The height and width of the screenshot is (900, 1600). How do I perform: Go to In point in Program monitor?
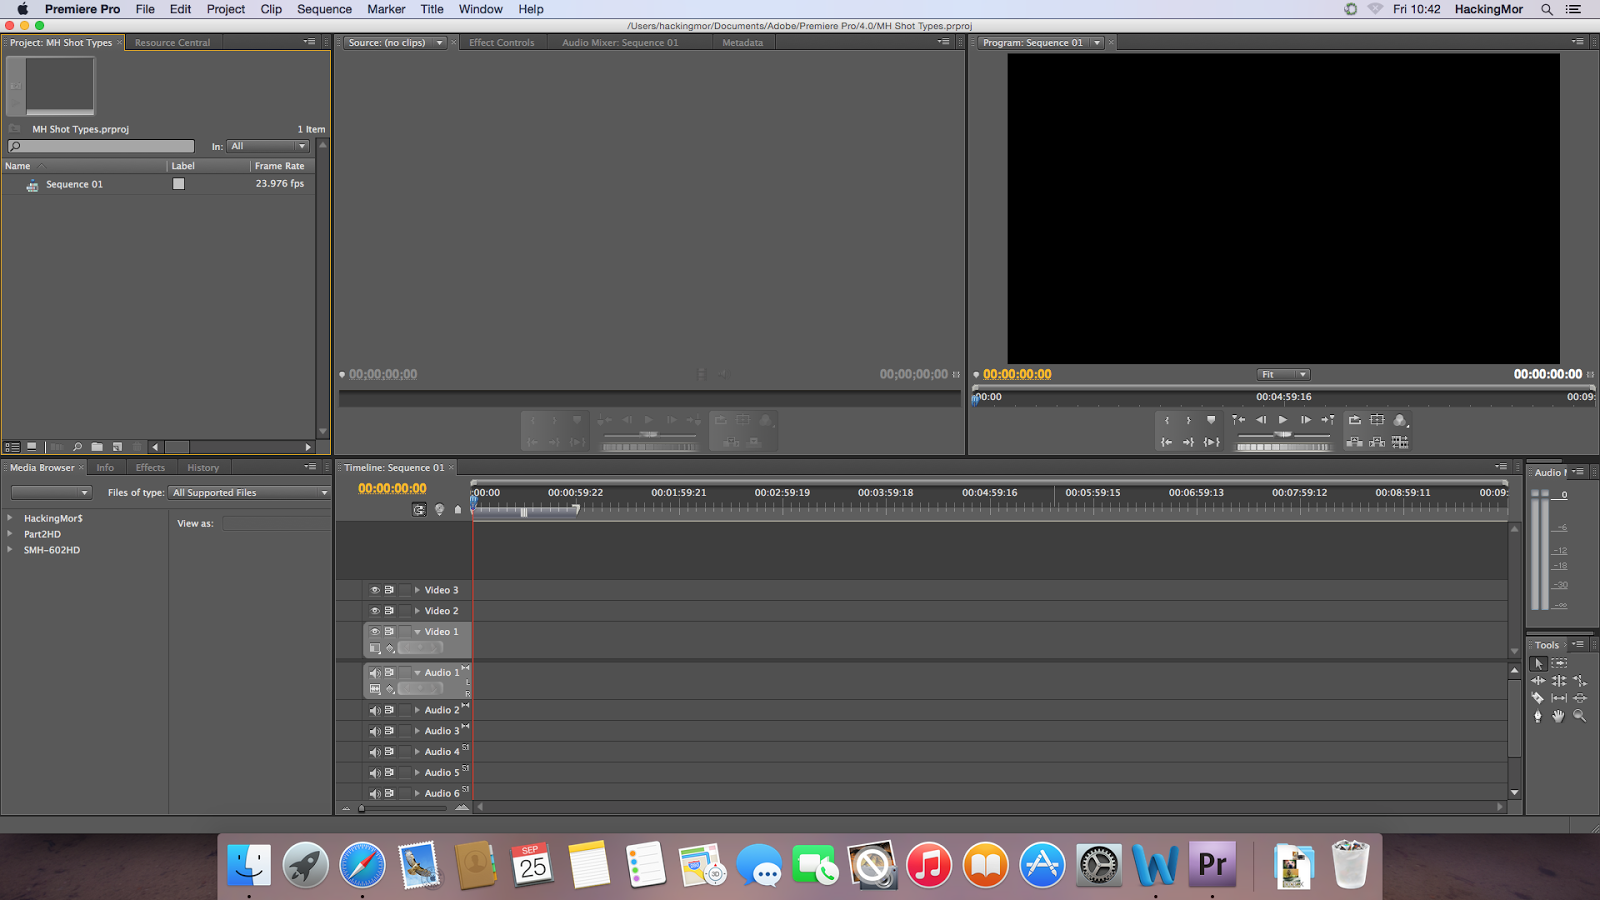[x=1166, y=442]
